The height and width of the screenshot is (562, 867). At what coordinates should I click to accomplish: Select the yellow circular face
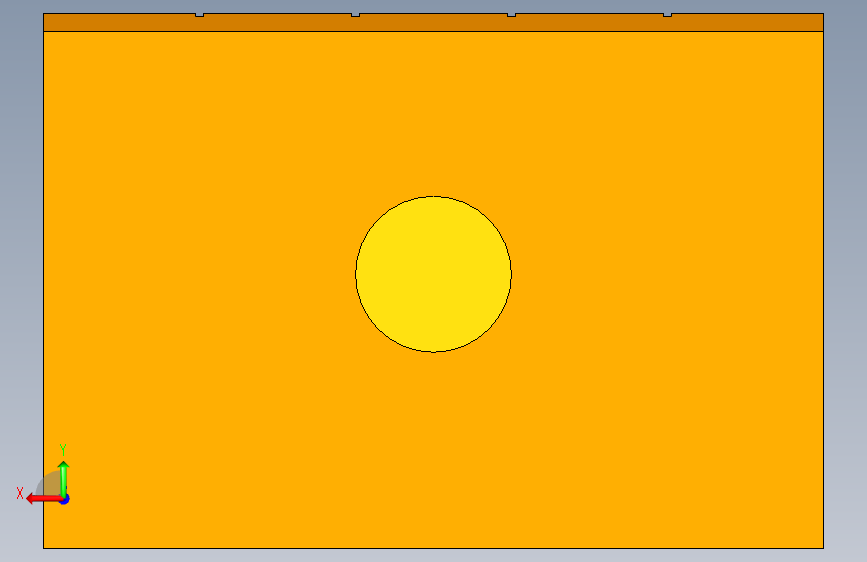434,274
